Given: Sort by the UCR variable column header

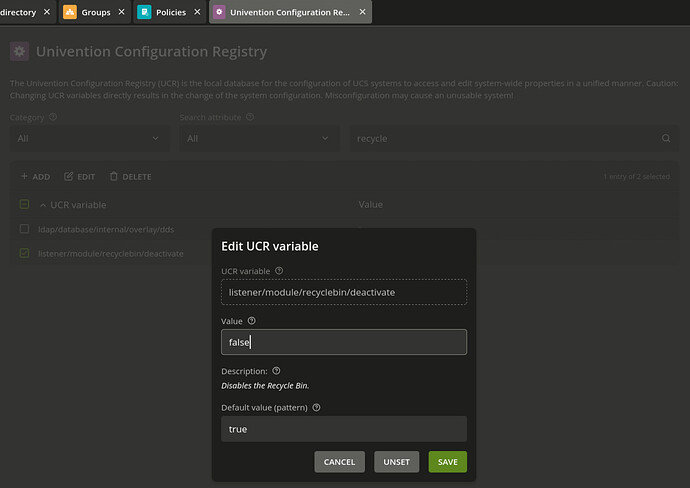Looking at the screenshot, I should [x=78, y=205].
